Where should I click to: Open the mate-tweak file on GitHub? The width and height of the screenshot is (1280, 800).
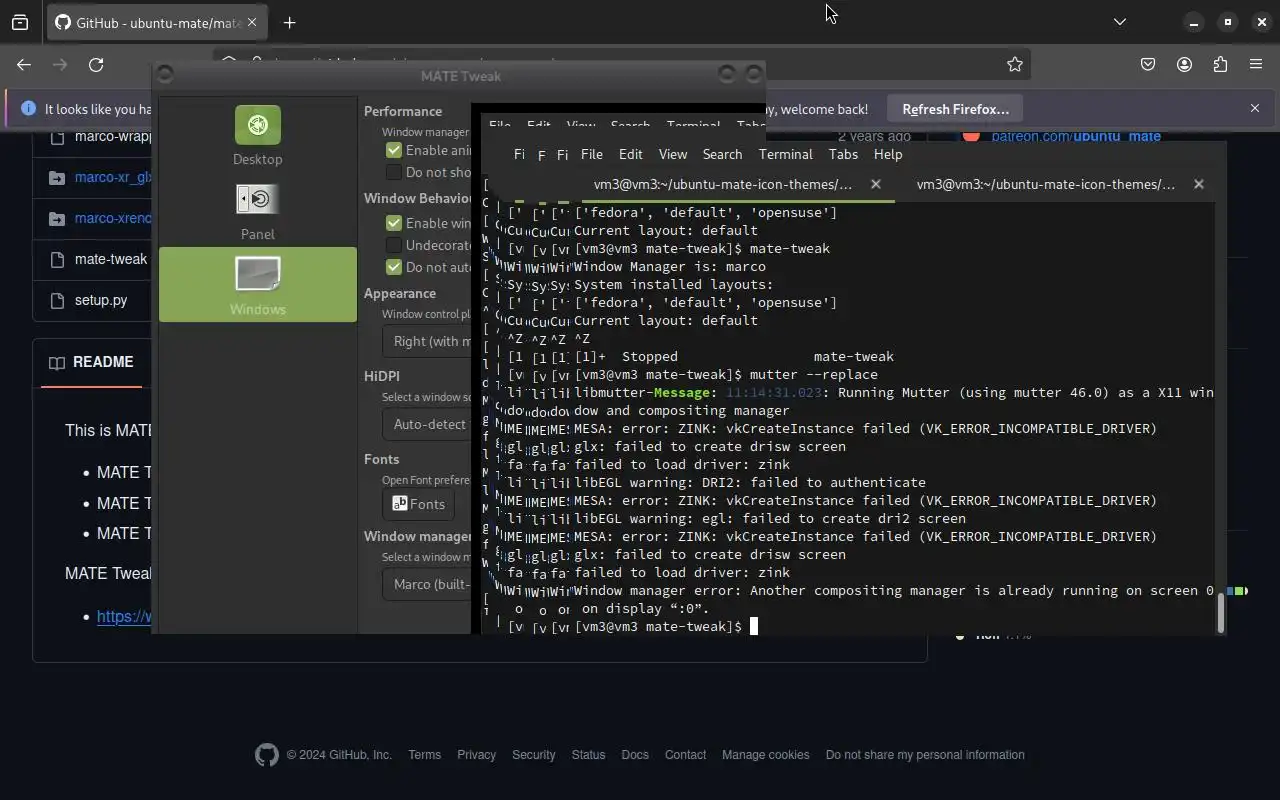(111, 259)
